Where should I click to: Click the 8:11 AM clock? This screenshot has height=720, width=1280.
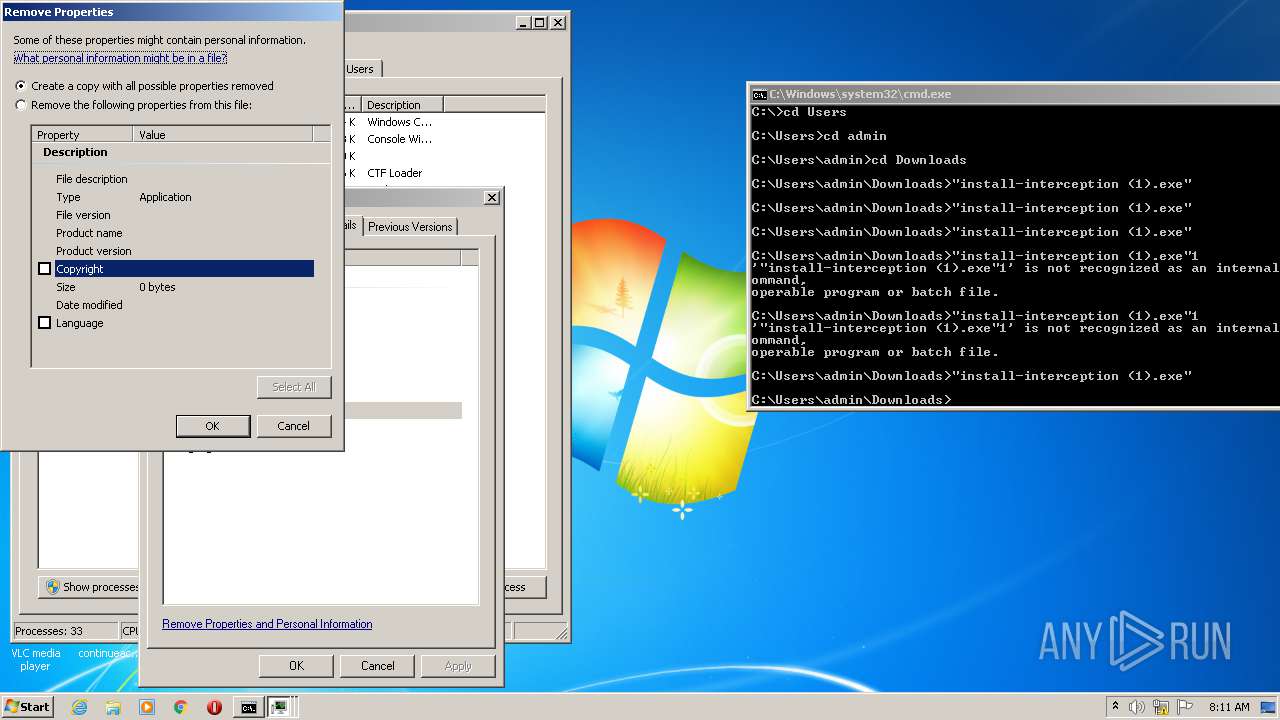pyautogui.click(x=1229, y=707)
